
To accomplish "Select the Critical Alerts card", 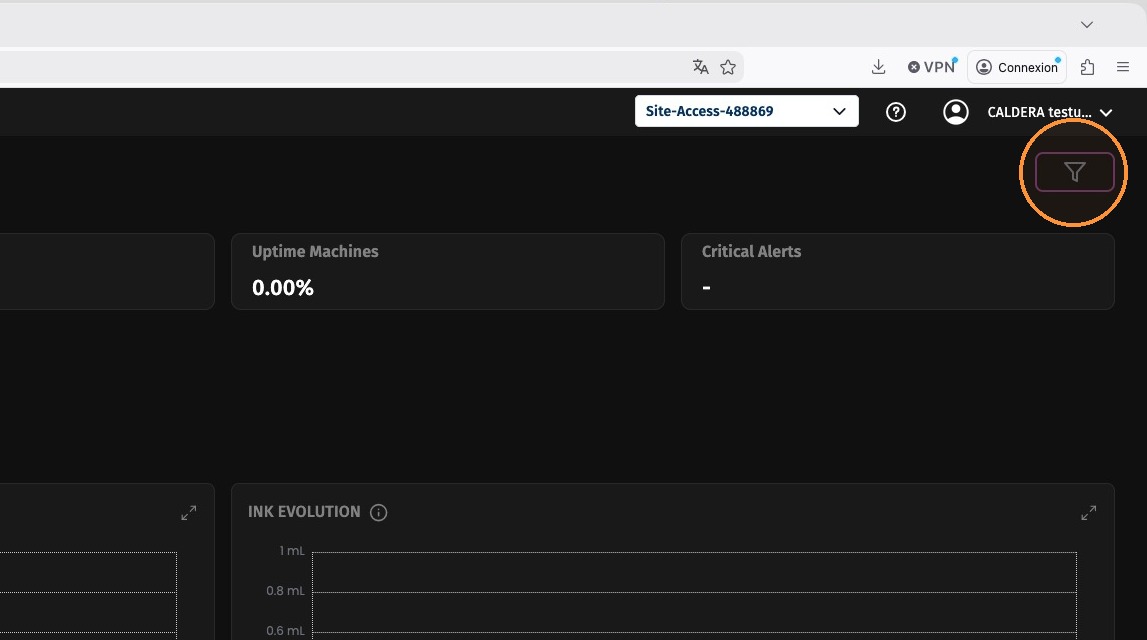I will click(898, 271).
